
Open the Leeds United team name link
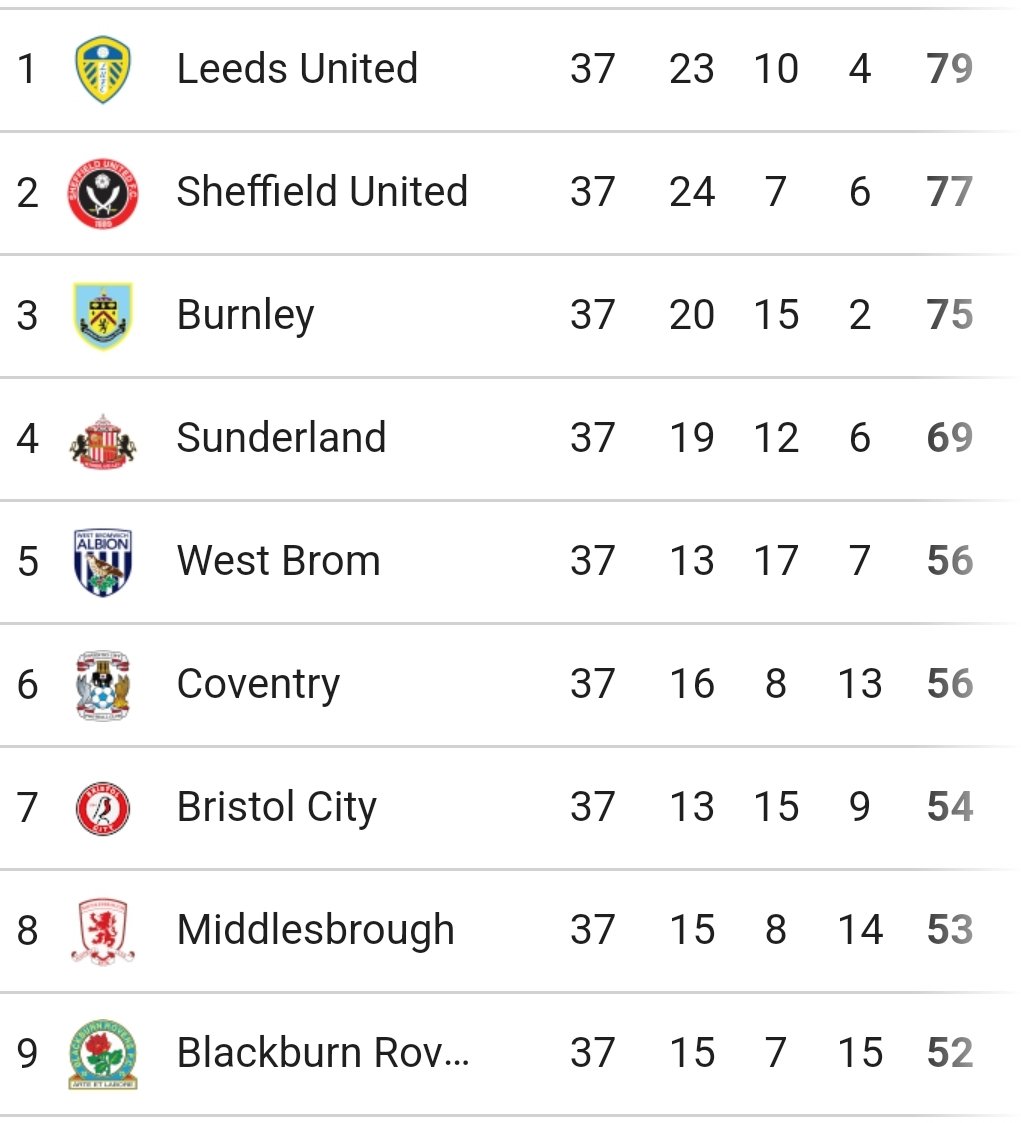pos(297,69)
